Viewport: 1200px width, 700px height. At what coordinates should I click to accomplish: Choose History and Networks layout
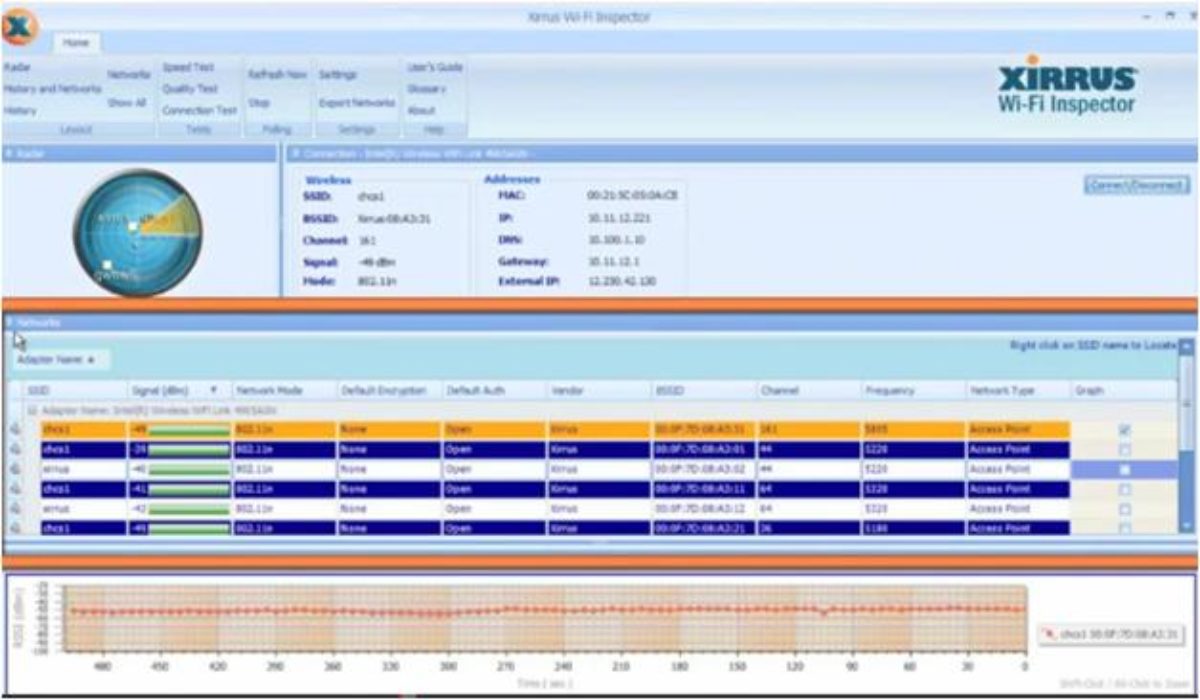[52, 89]
